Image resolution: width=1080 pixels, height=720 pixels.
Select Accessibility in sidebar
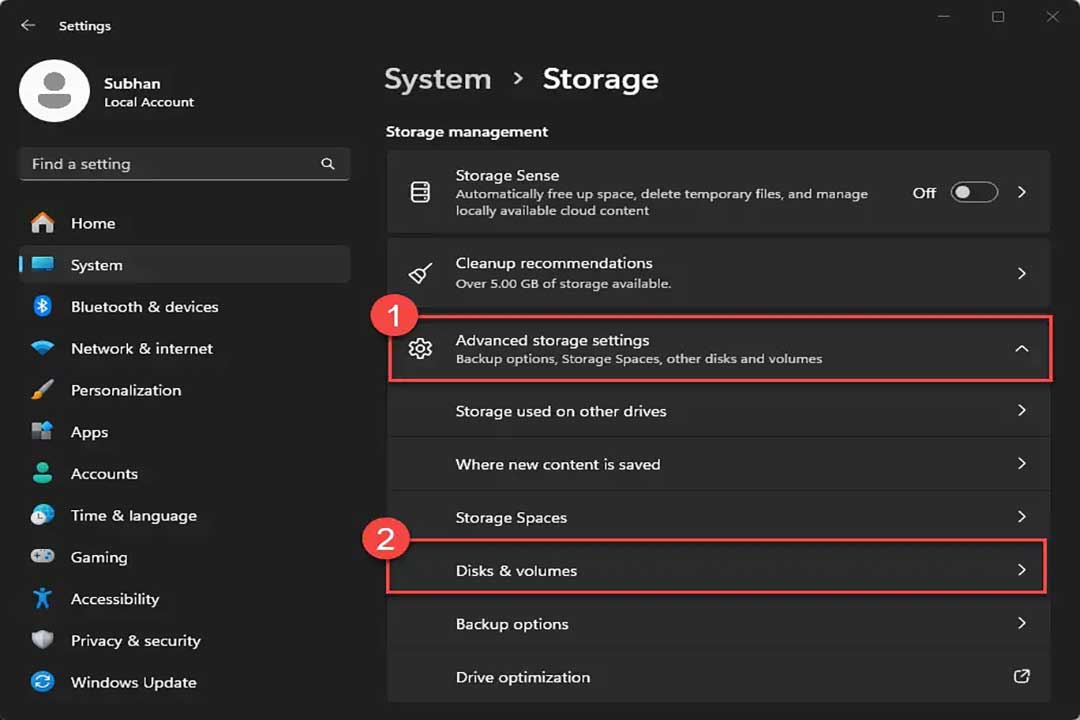click(x=185, y=598)
